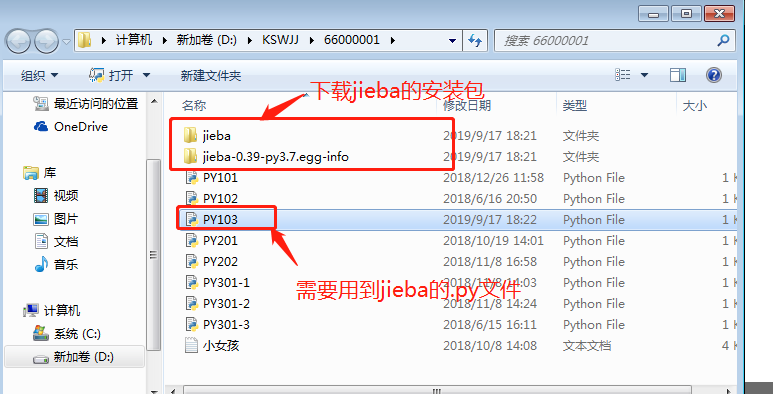The width and height of the screenshot is (773, 394).
Task: Open 图片 library
Action: tap(55, 219)
